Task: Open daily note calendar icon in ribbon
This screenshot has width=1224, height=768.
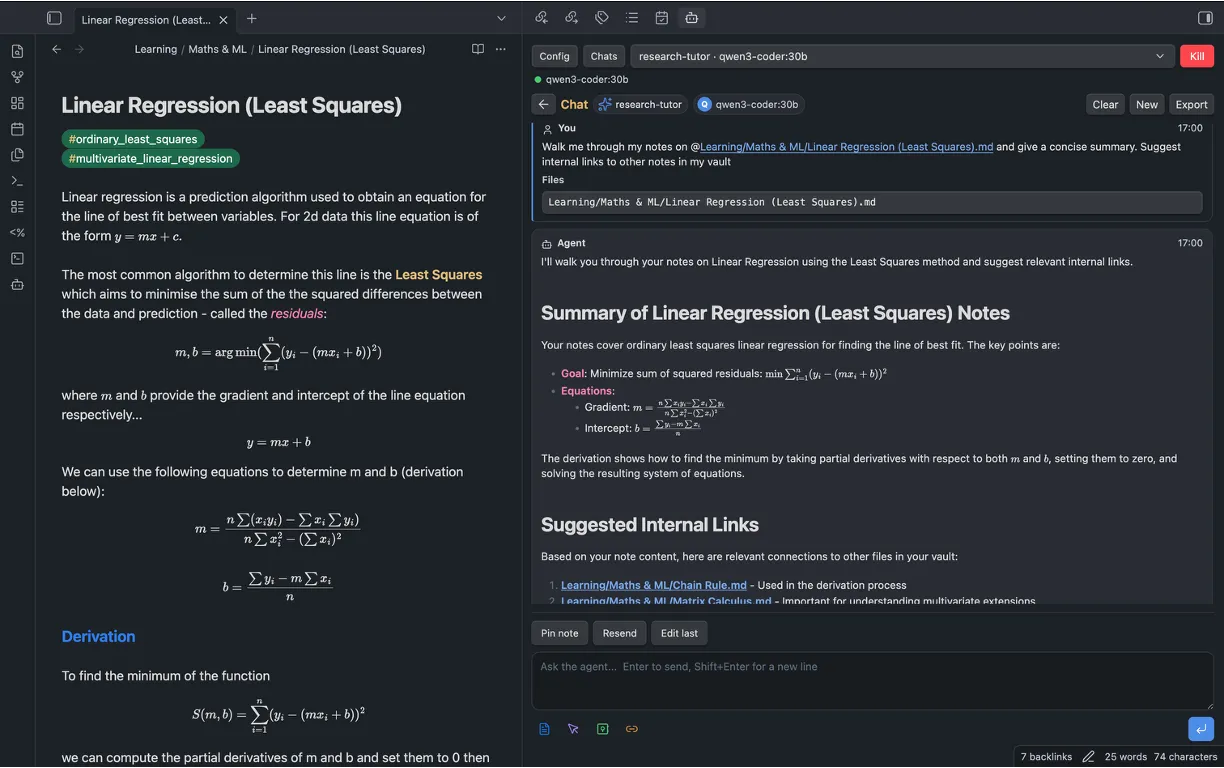Action: click(17, 129)
